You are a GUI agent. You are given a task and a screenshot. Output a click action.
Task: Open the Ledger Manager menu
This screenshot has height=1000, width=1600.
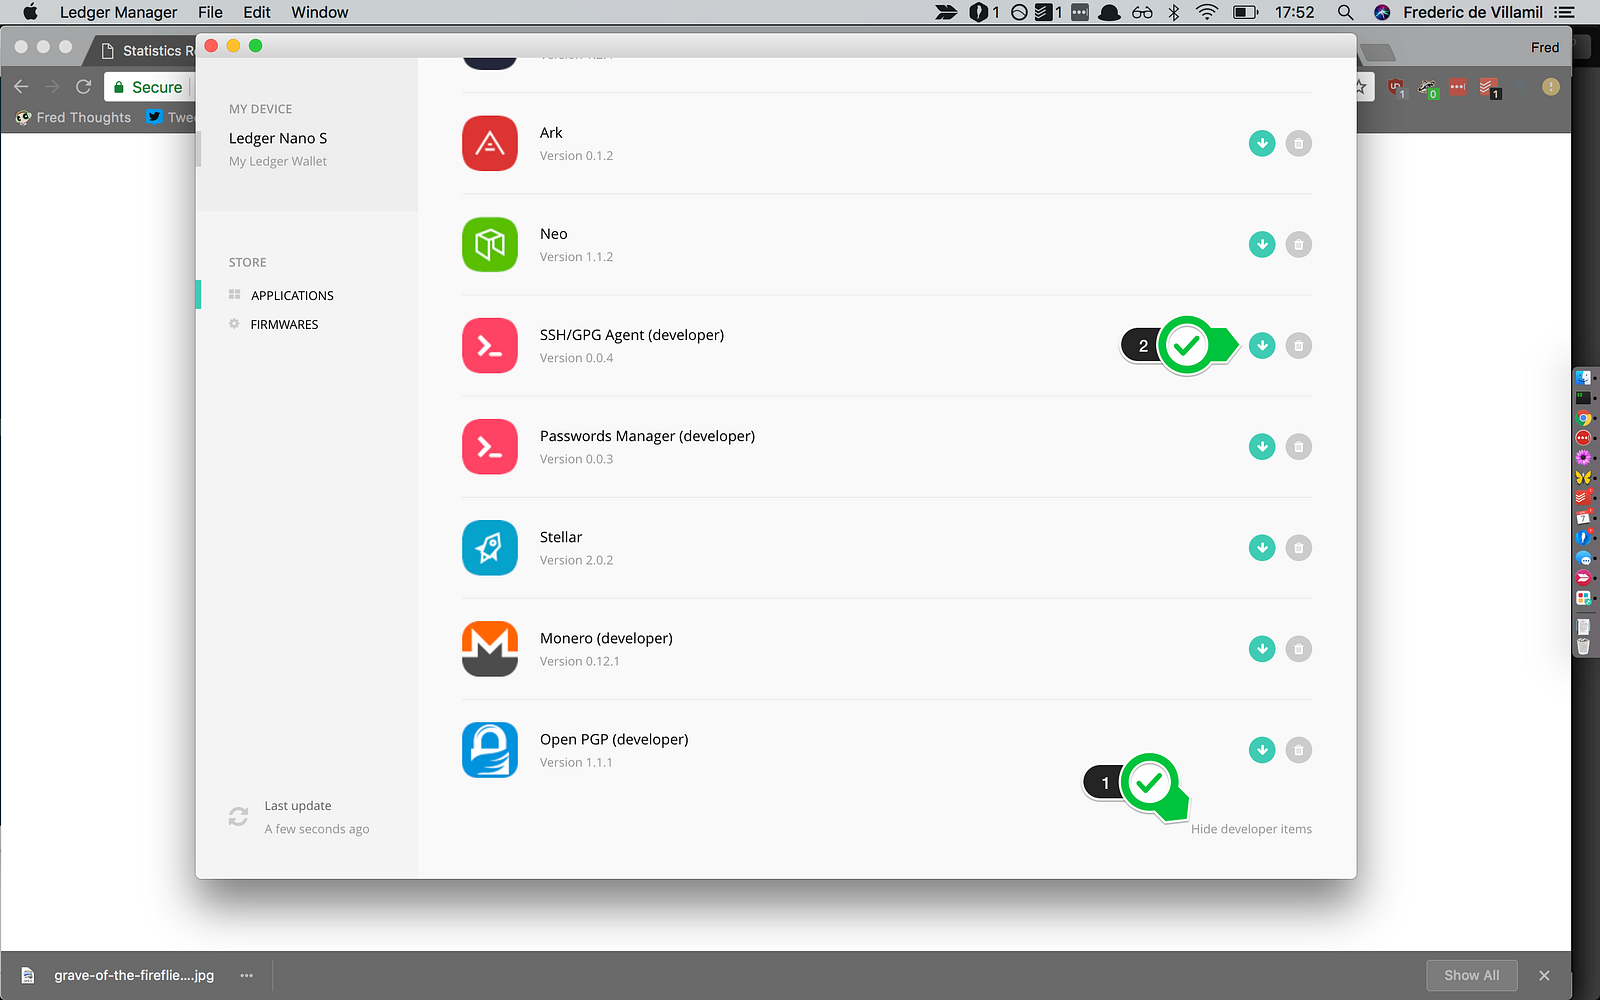pos(118,12)
